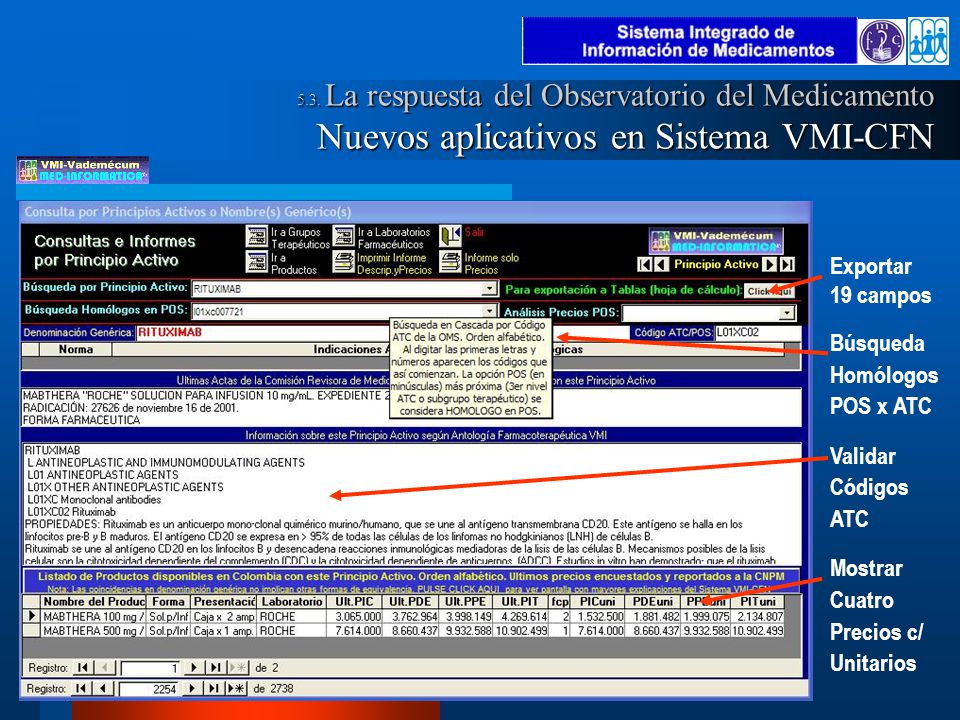The height and width of the screenshot is (720, 960).
Task: Click the Ult.PIT column header
Action: click(x=520, y=602)
